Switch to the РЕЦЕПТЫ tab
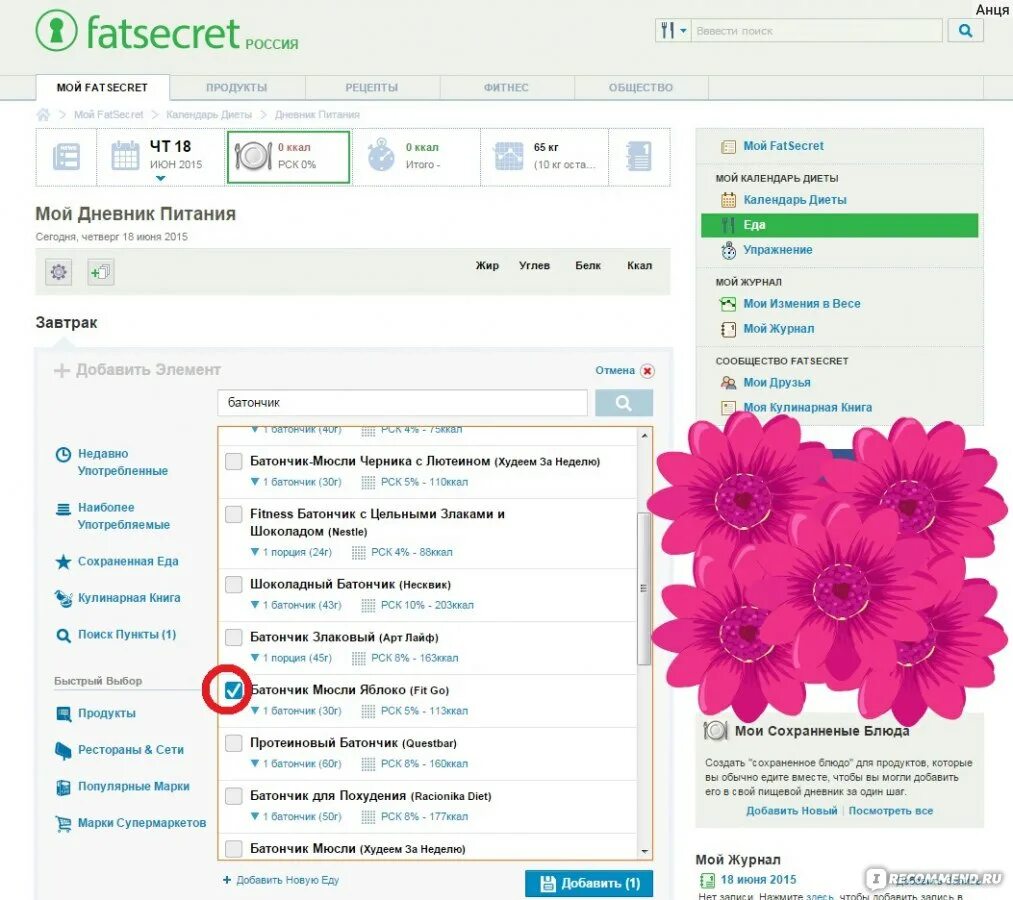This screenshot has width=1013, height=900. 371,87
